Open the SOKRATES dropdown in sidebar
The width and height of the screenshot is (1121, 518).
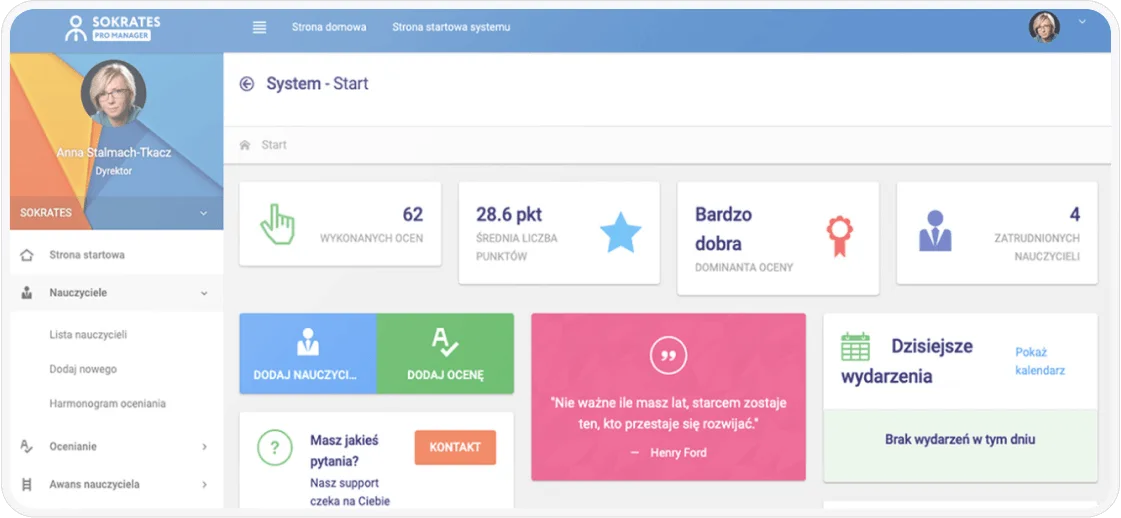(204, 213)
